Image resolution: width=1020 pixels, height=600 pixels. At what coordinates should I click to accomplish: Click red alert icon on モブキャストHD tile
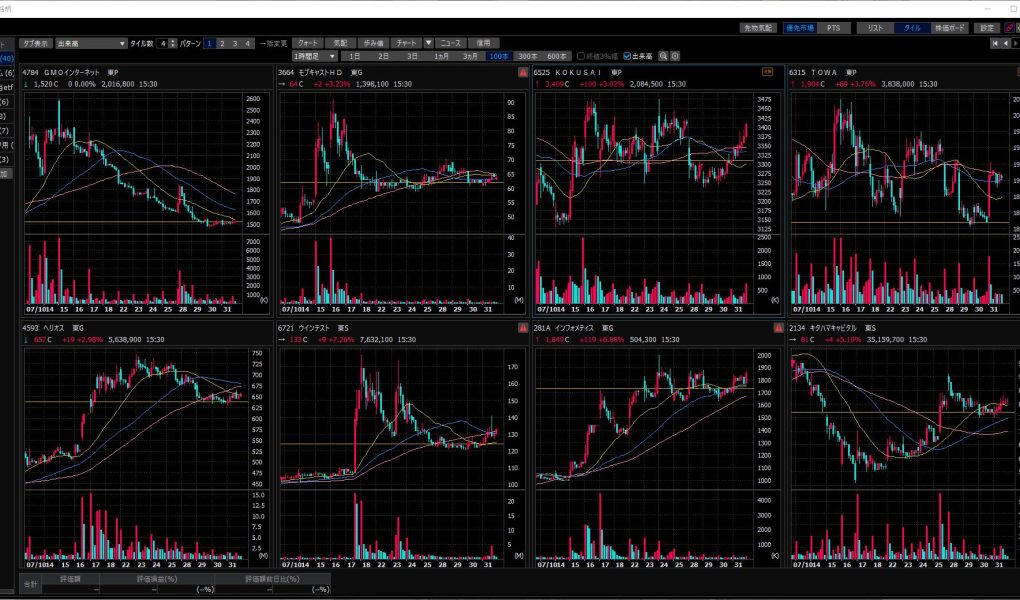pos(523,73)
